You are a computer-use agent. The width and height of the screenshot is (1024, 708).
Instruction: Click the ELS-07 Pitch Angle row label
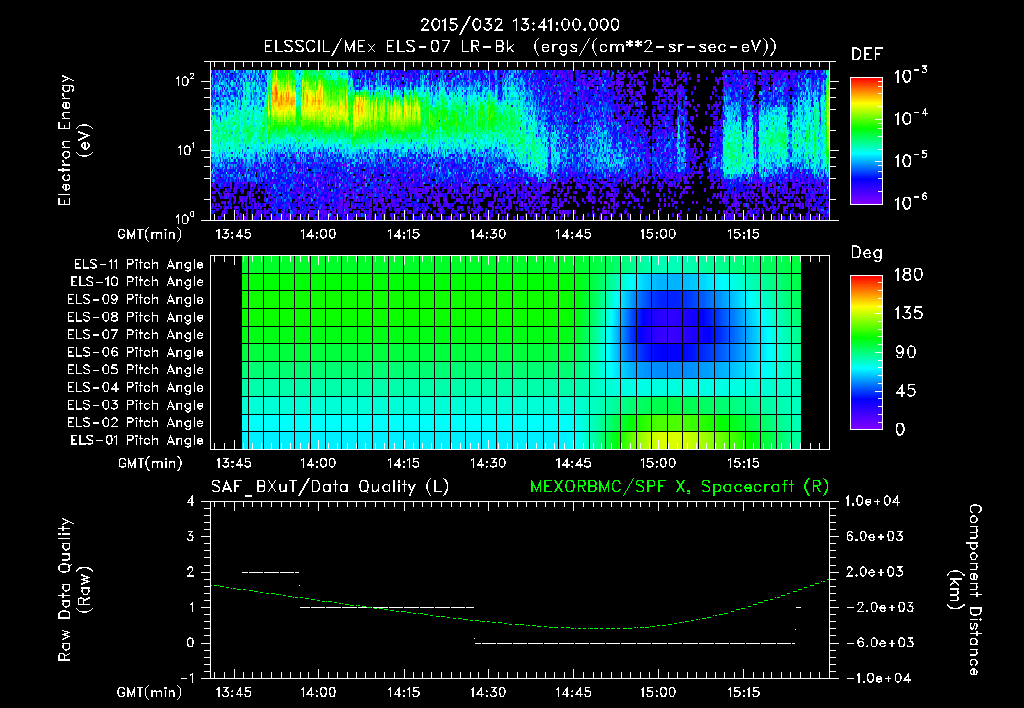[136, 334]
